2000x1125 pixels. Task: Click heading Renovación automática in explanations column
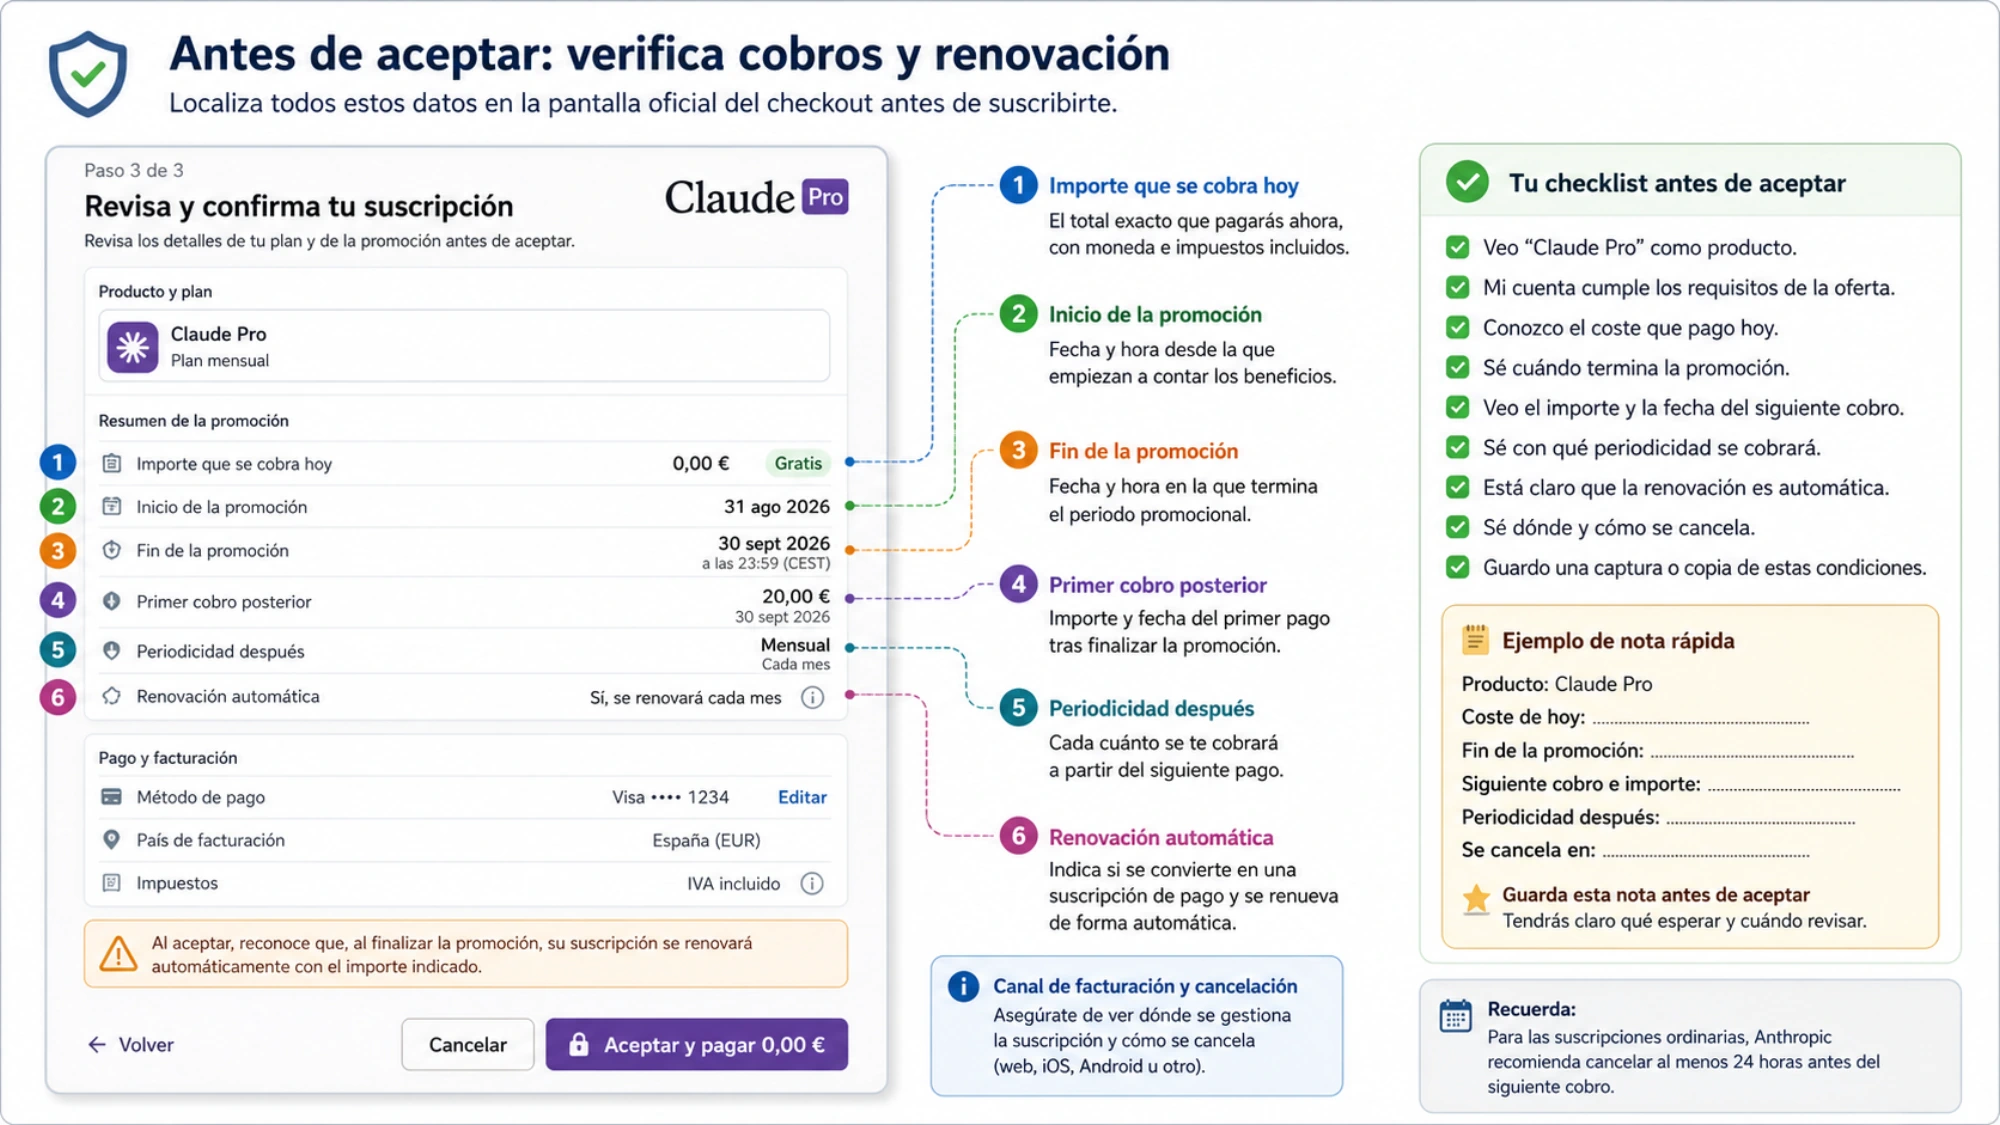[1161, 837]
